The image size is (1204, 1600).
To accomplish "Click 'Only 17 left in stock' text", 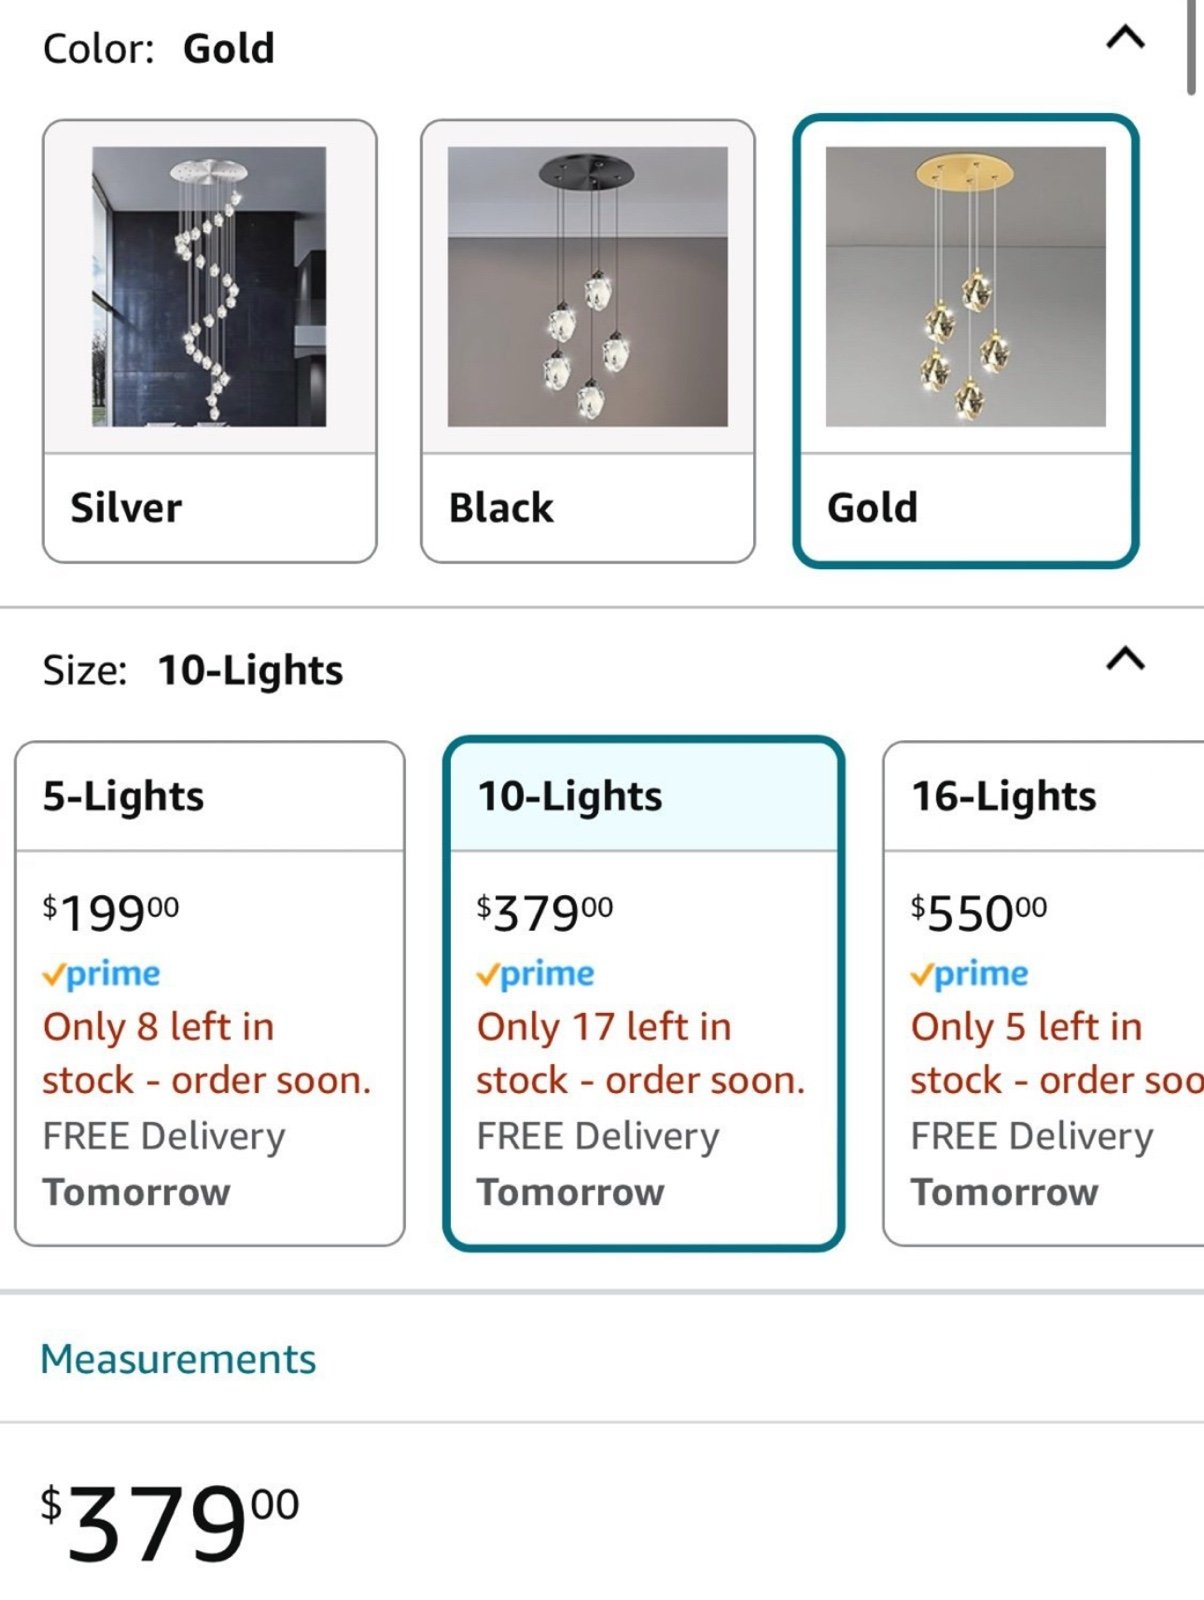I will [640, 1053].
